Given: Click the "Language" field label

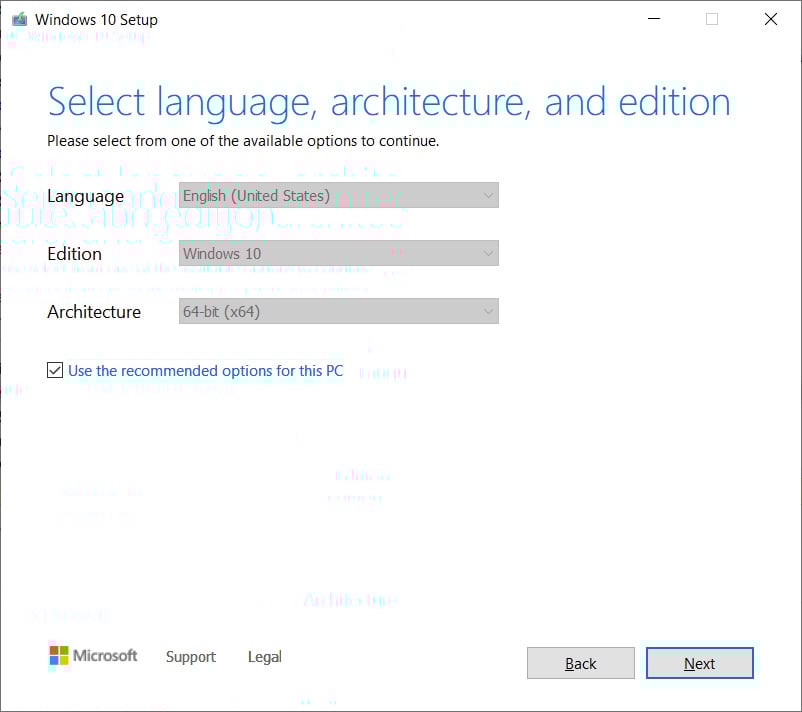Looking at the screenshot, I should (85, 196).
